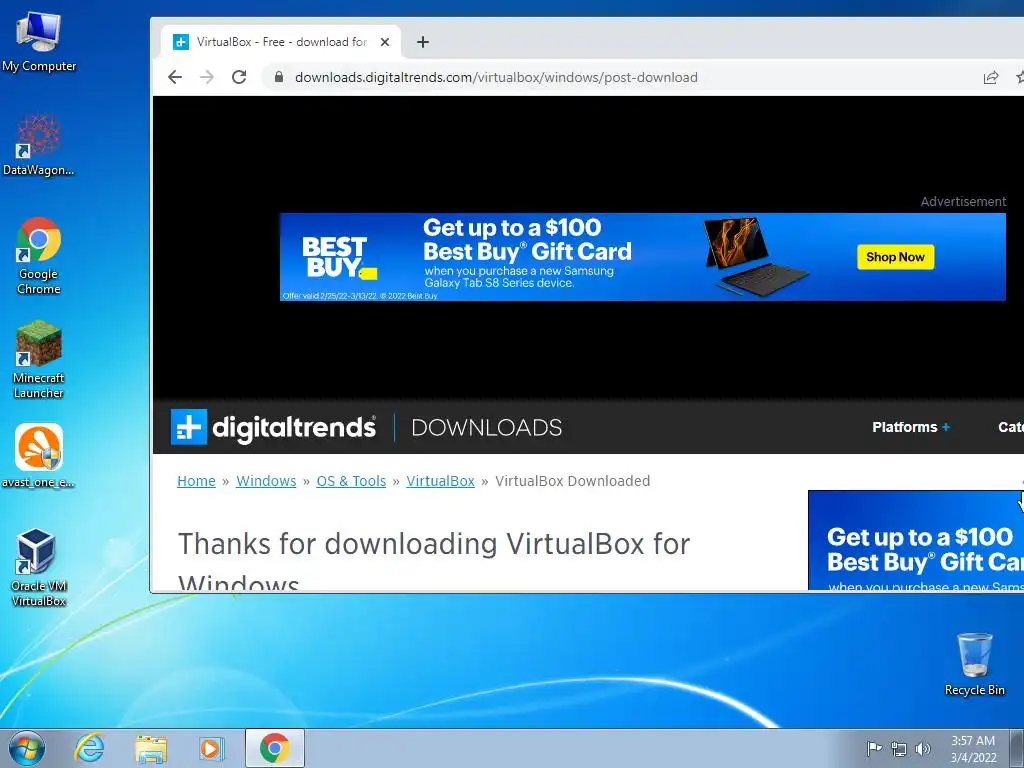This screenshot has height=768, width=1024.
Task: Launch Oracle VM VirtualBox shortcut
Action: tap(39, 568)
